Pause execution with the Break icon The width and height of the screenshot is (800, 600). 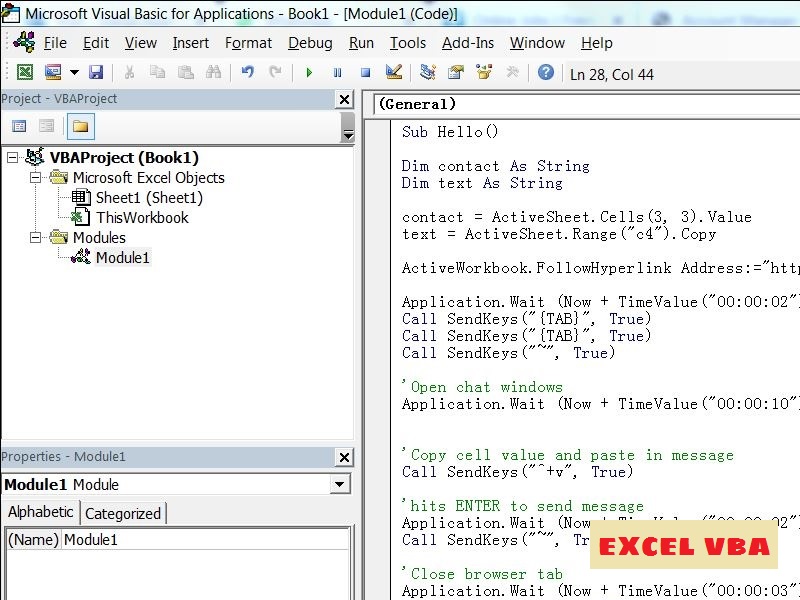pyautogui.click(x=337, y=72)
